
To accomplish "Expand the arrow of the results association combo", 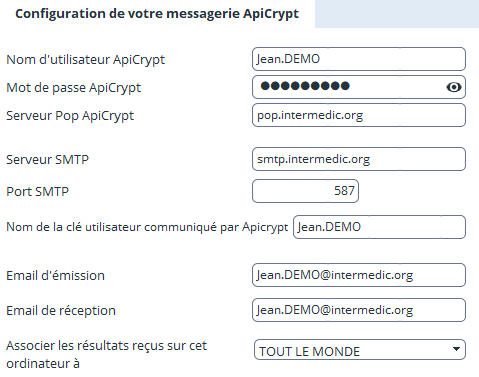I will [x=456, y=349].
